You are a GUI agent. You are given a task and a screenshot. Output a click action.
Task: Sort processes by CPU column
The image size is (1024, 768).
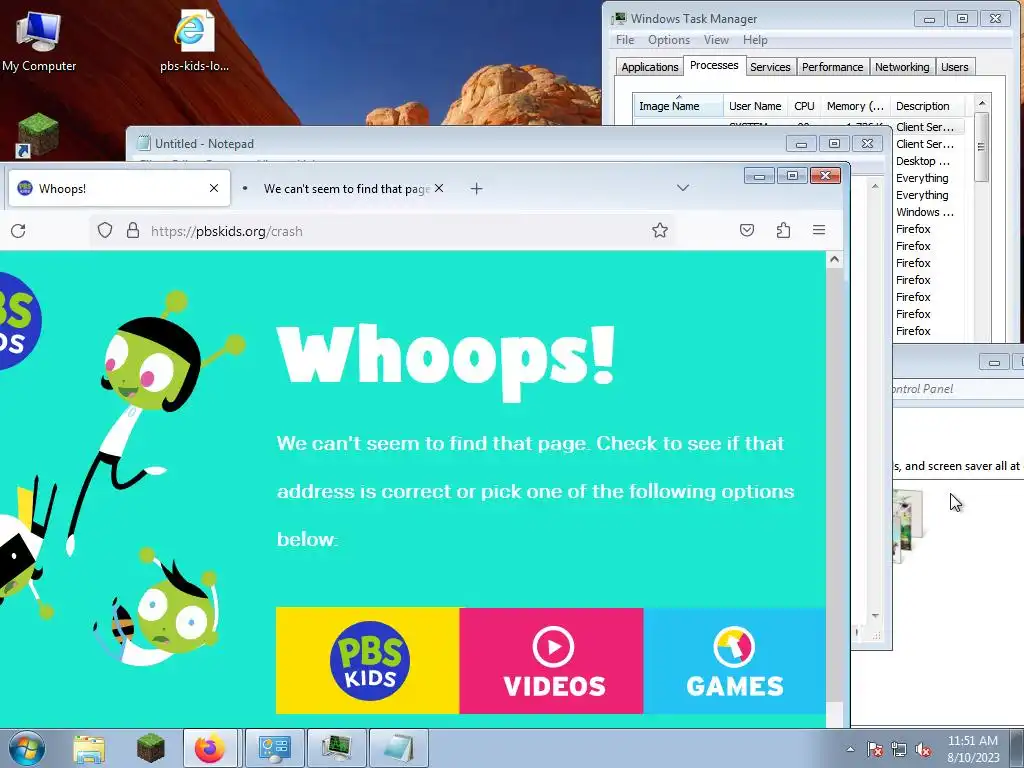[x=804, y=106]
